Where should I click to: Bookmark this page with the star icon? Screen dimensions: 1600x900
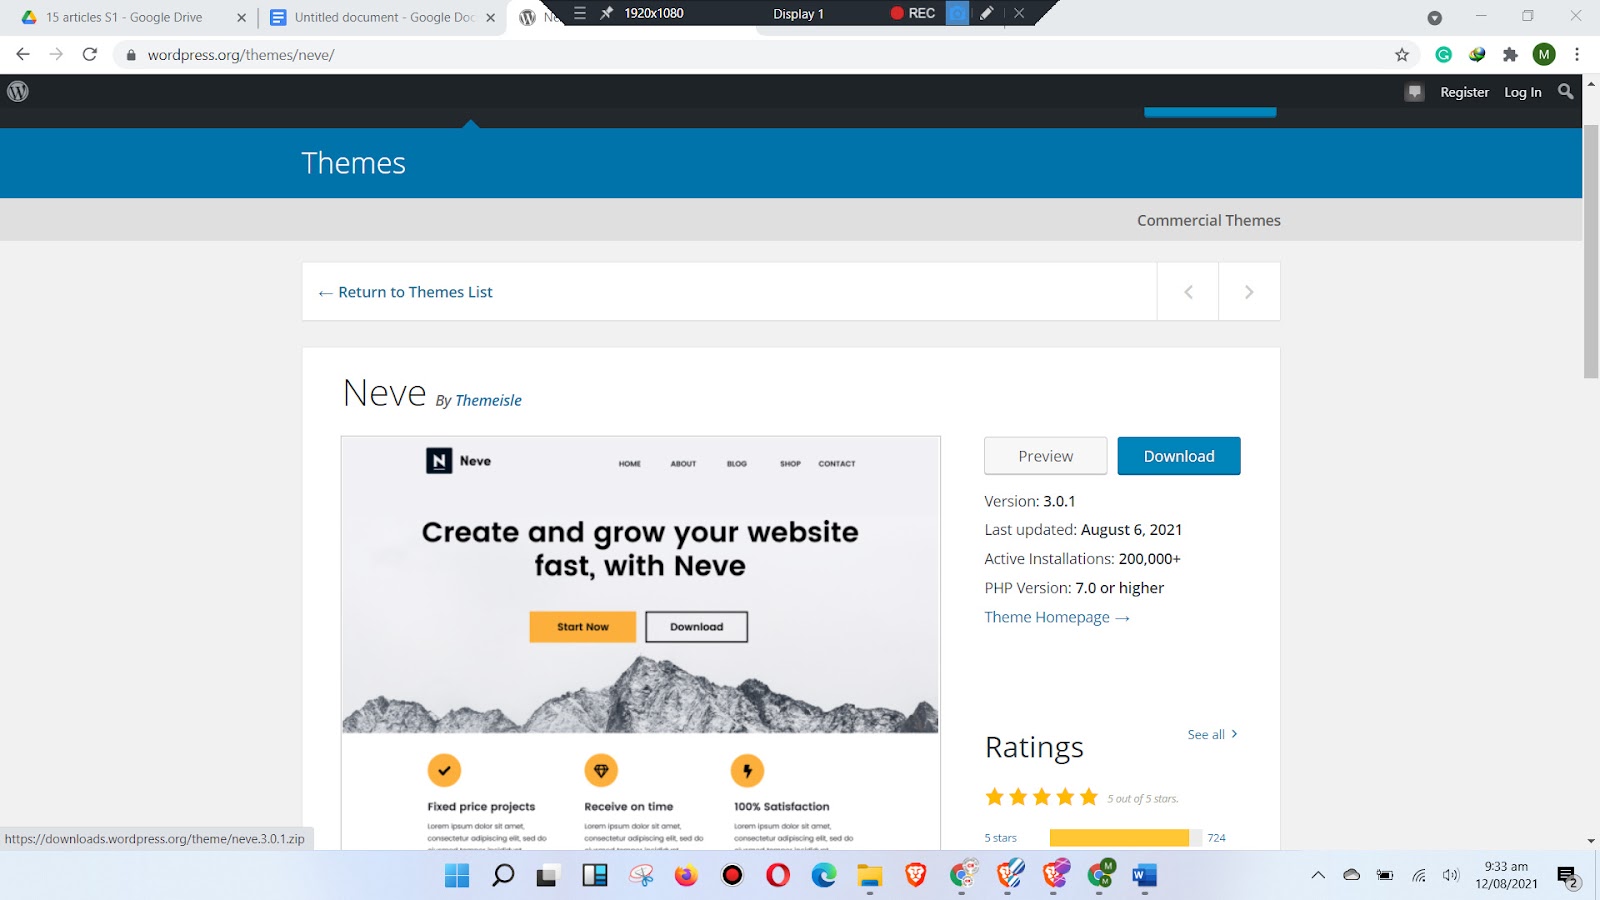pos(1402,55)
